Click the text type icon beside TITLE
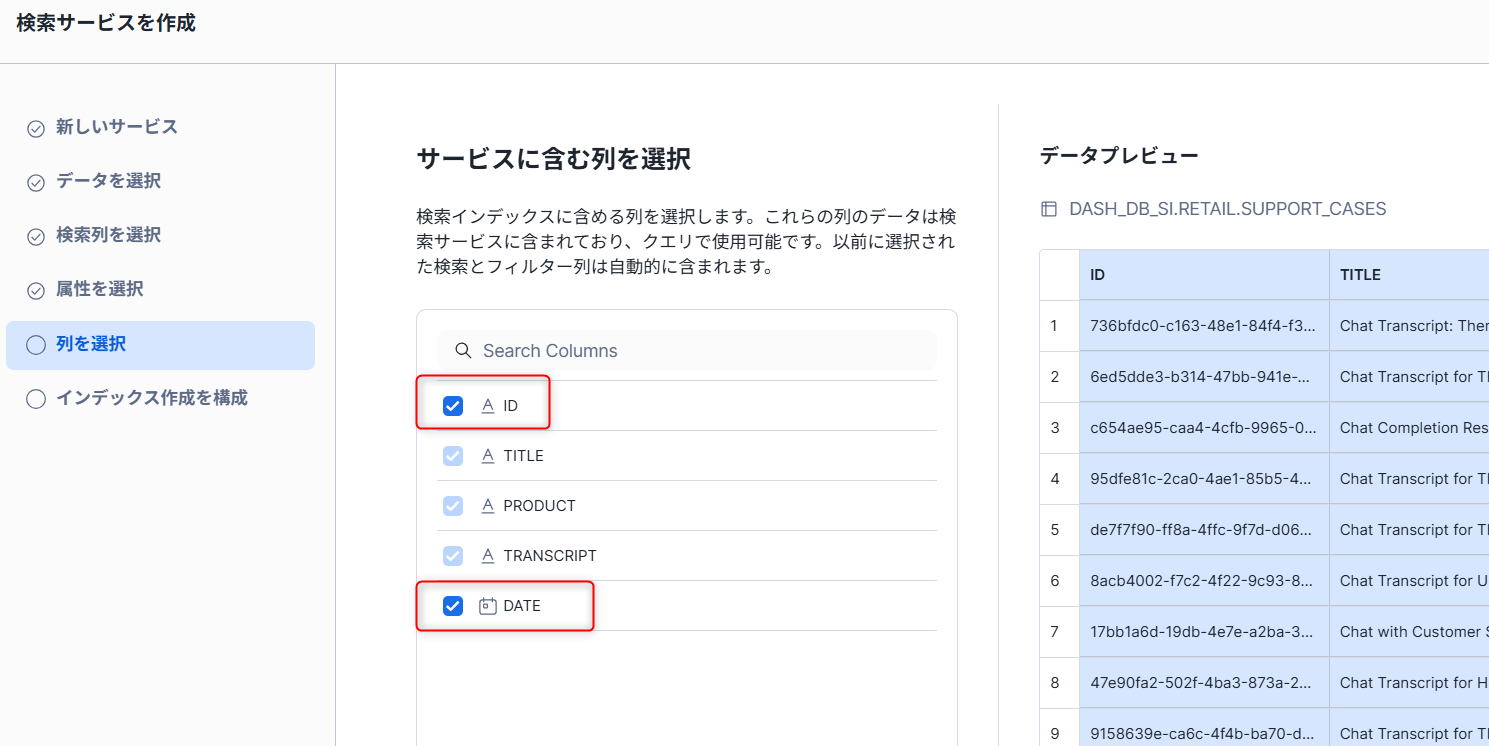 488,456
